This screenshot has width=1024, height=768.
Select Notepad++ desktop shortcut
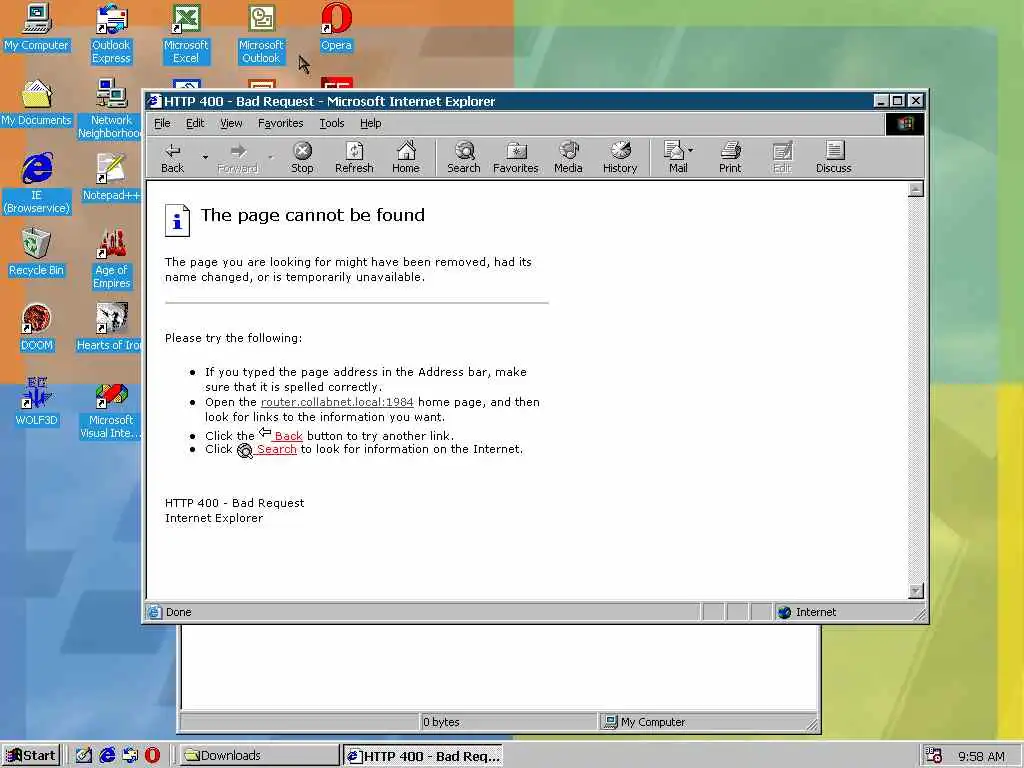111,178
